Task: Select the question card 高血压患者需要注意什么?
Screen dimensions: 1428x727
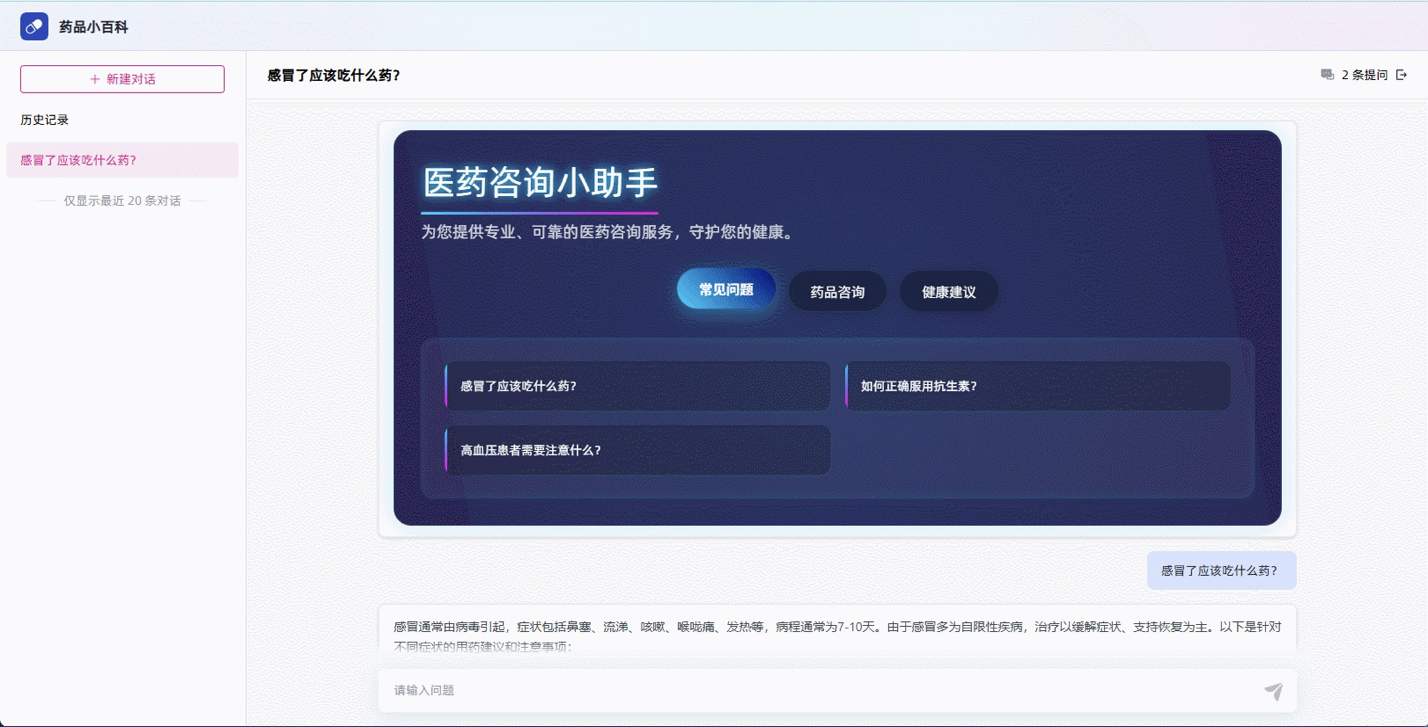Action: 637,450
